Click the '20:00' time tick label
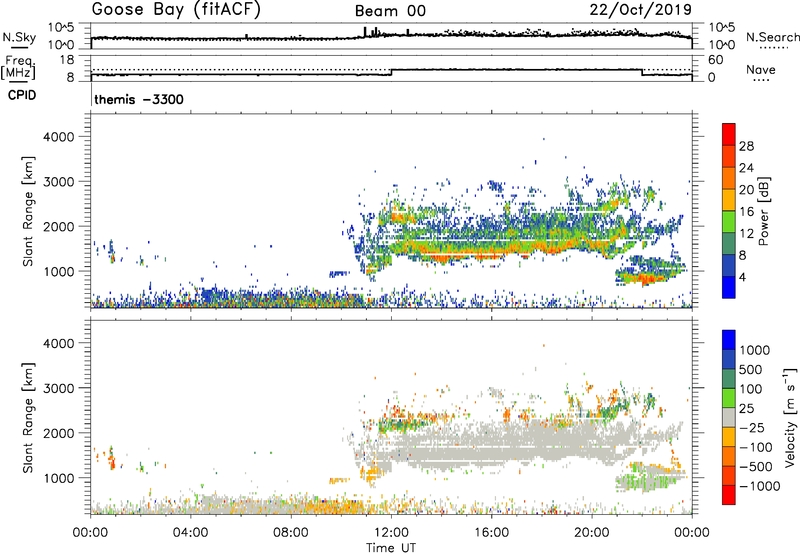The width and height of the screenshot is (800, 554). pyautogui.click(x=591, y=533)
